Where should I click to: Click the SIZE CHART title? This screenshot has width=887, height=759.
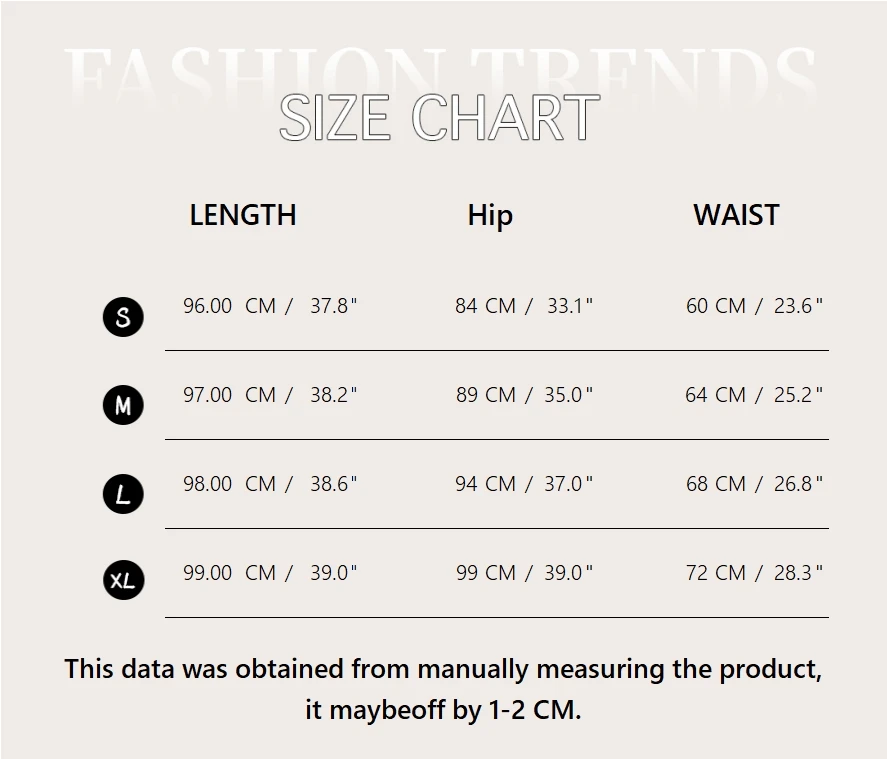440,118
